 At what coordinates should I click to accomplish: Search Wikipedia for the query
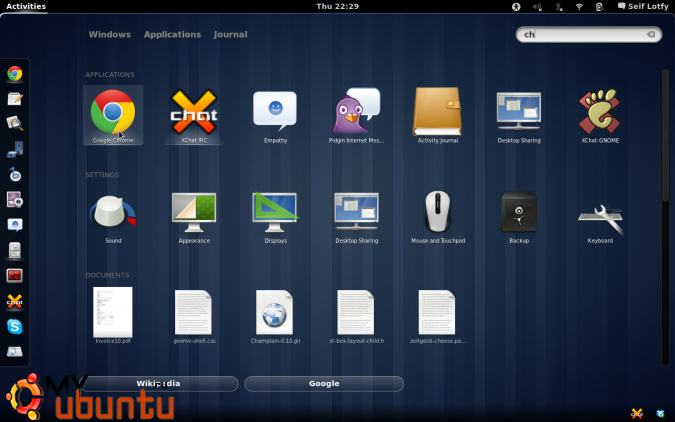[158, 384]
